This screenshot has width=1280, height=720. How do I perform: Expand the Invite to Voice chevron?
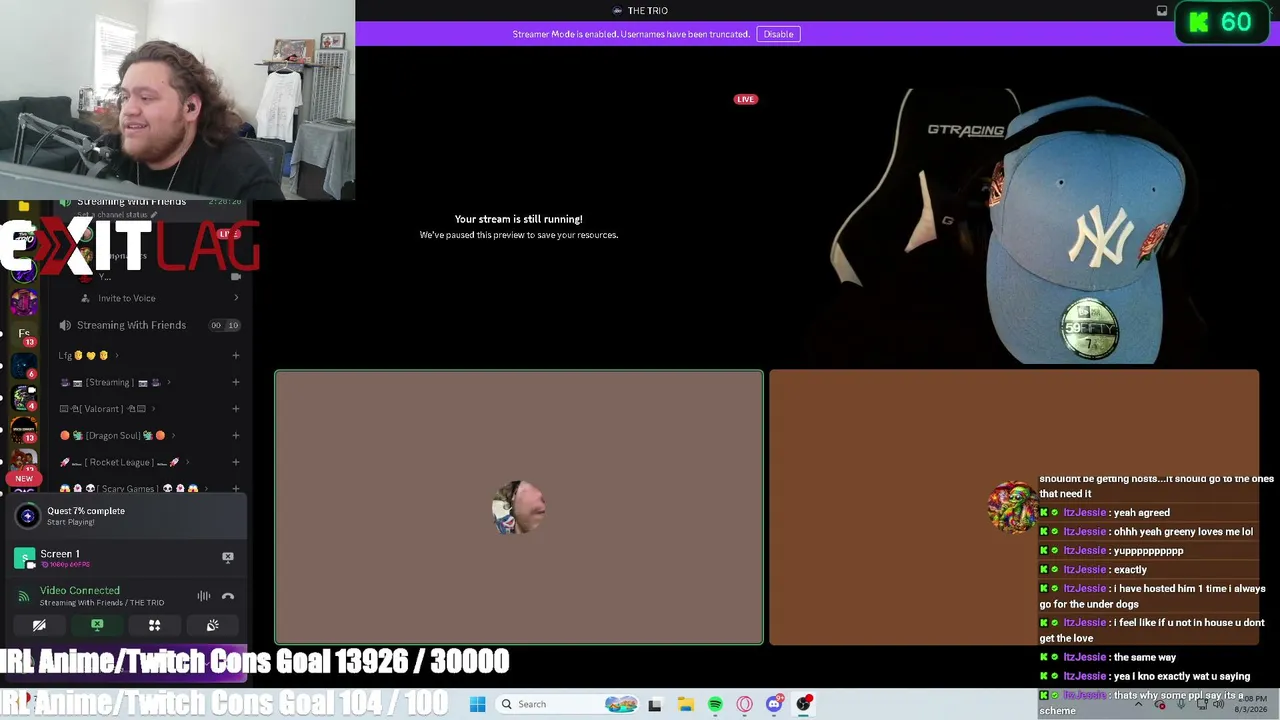pos(236,298)
